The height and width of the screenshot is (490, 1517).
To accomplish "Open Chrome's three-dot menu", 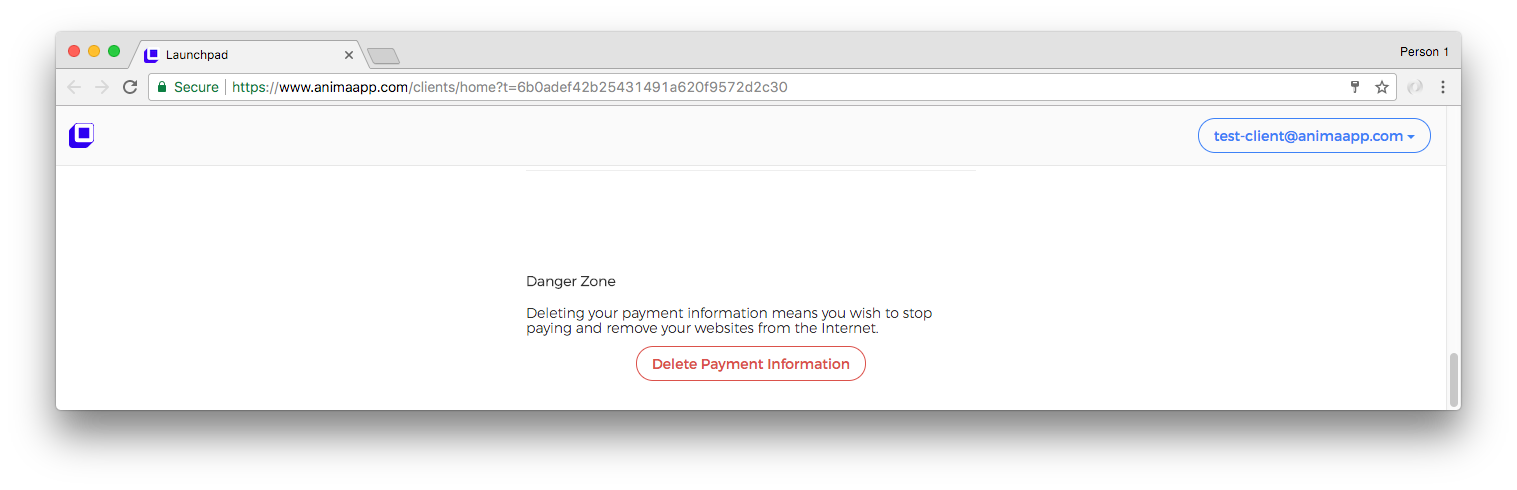I will pyautogui.click(x=1443, y=87).
